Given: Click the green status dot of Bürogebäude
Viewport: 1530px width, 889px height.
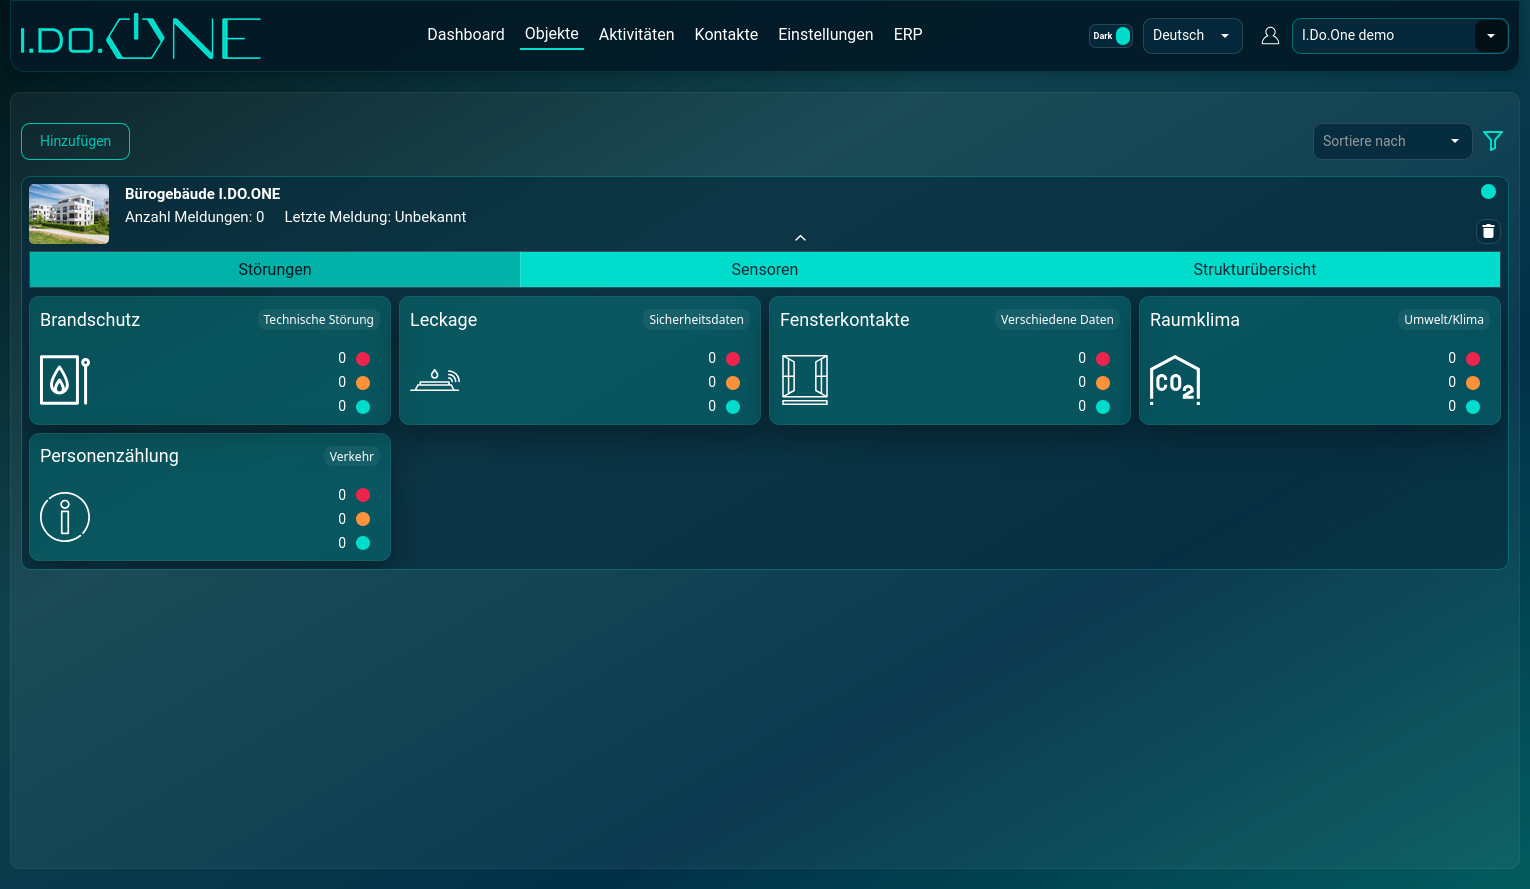Looking at the screenshot, I should (x=1488, y=191).
